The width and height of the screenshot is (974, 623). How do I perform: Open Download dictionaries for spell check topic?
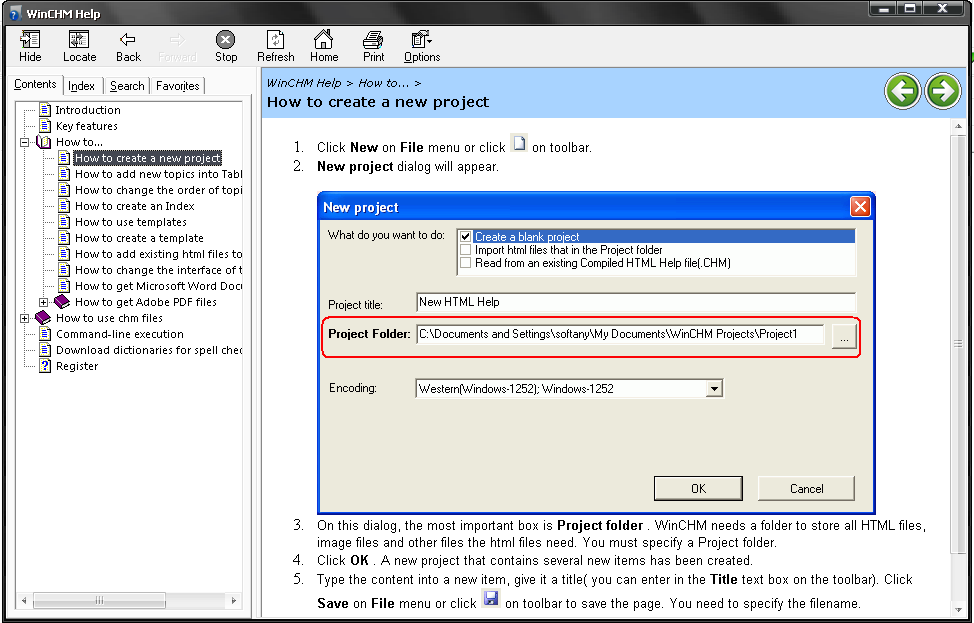pos(149,350)
